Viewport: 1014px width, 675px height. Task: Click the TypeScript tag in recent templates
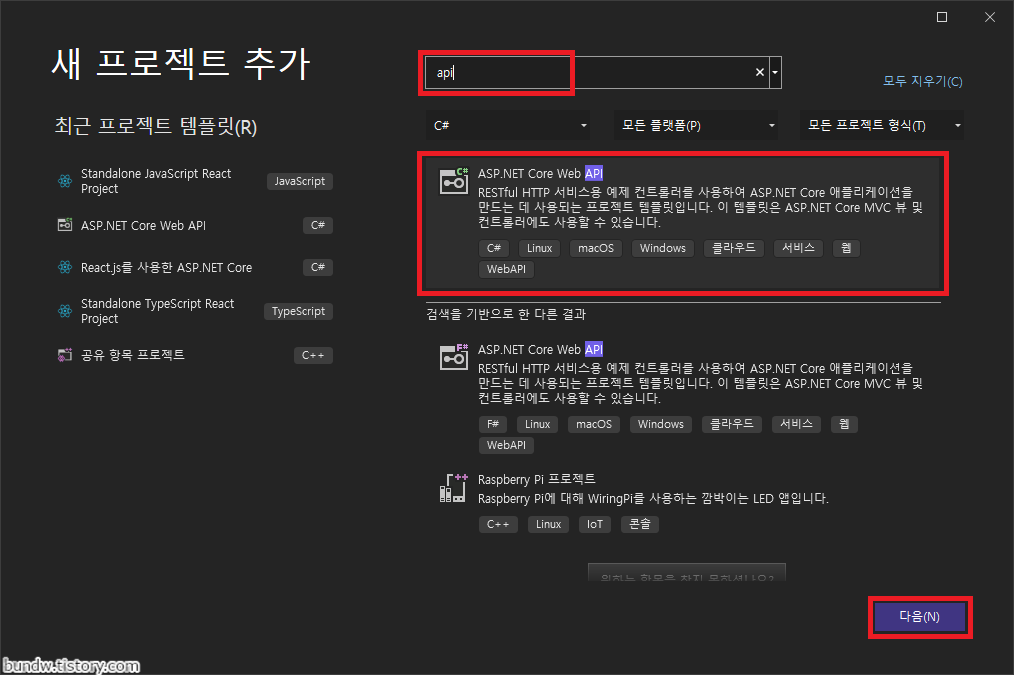[x=298, y=311]
